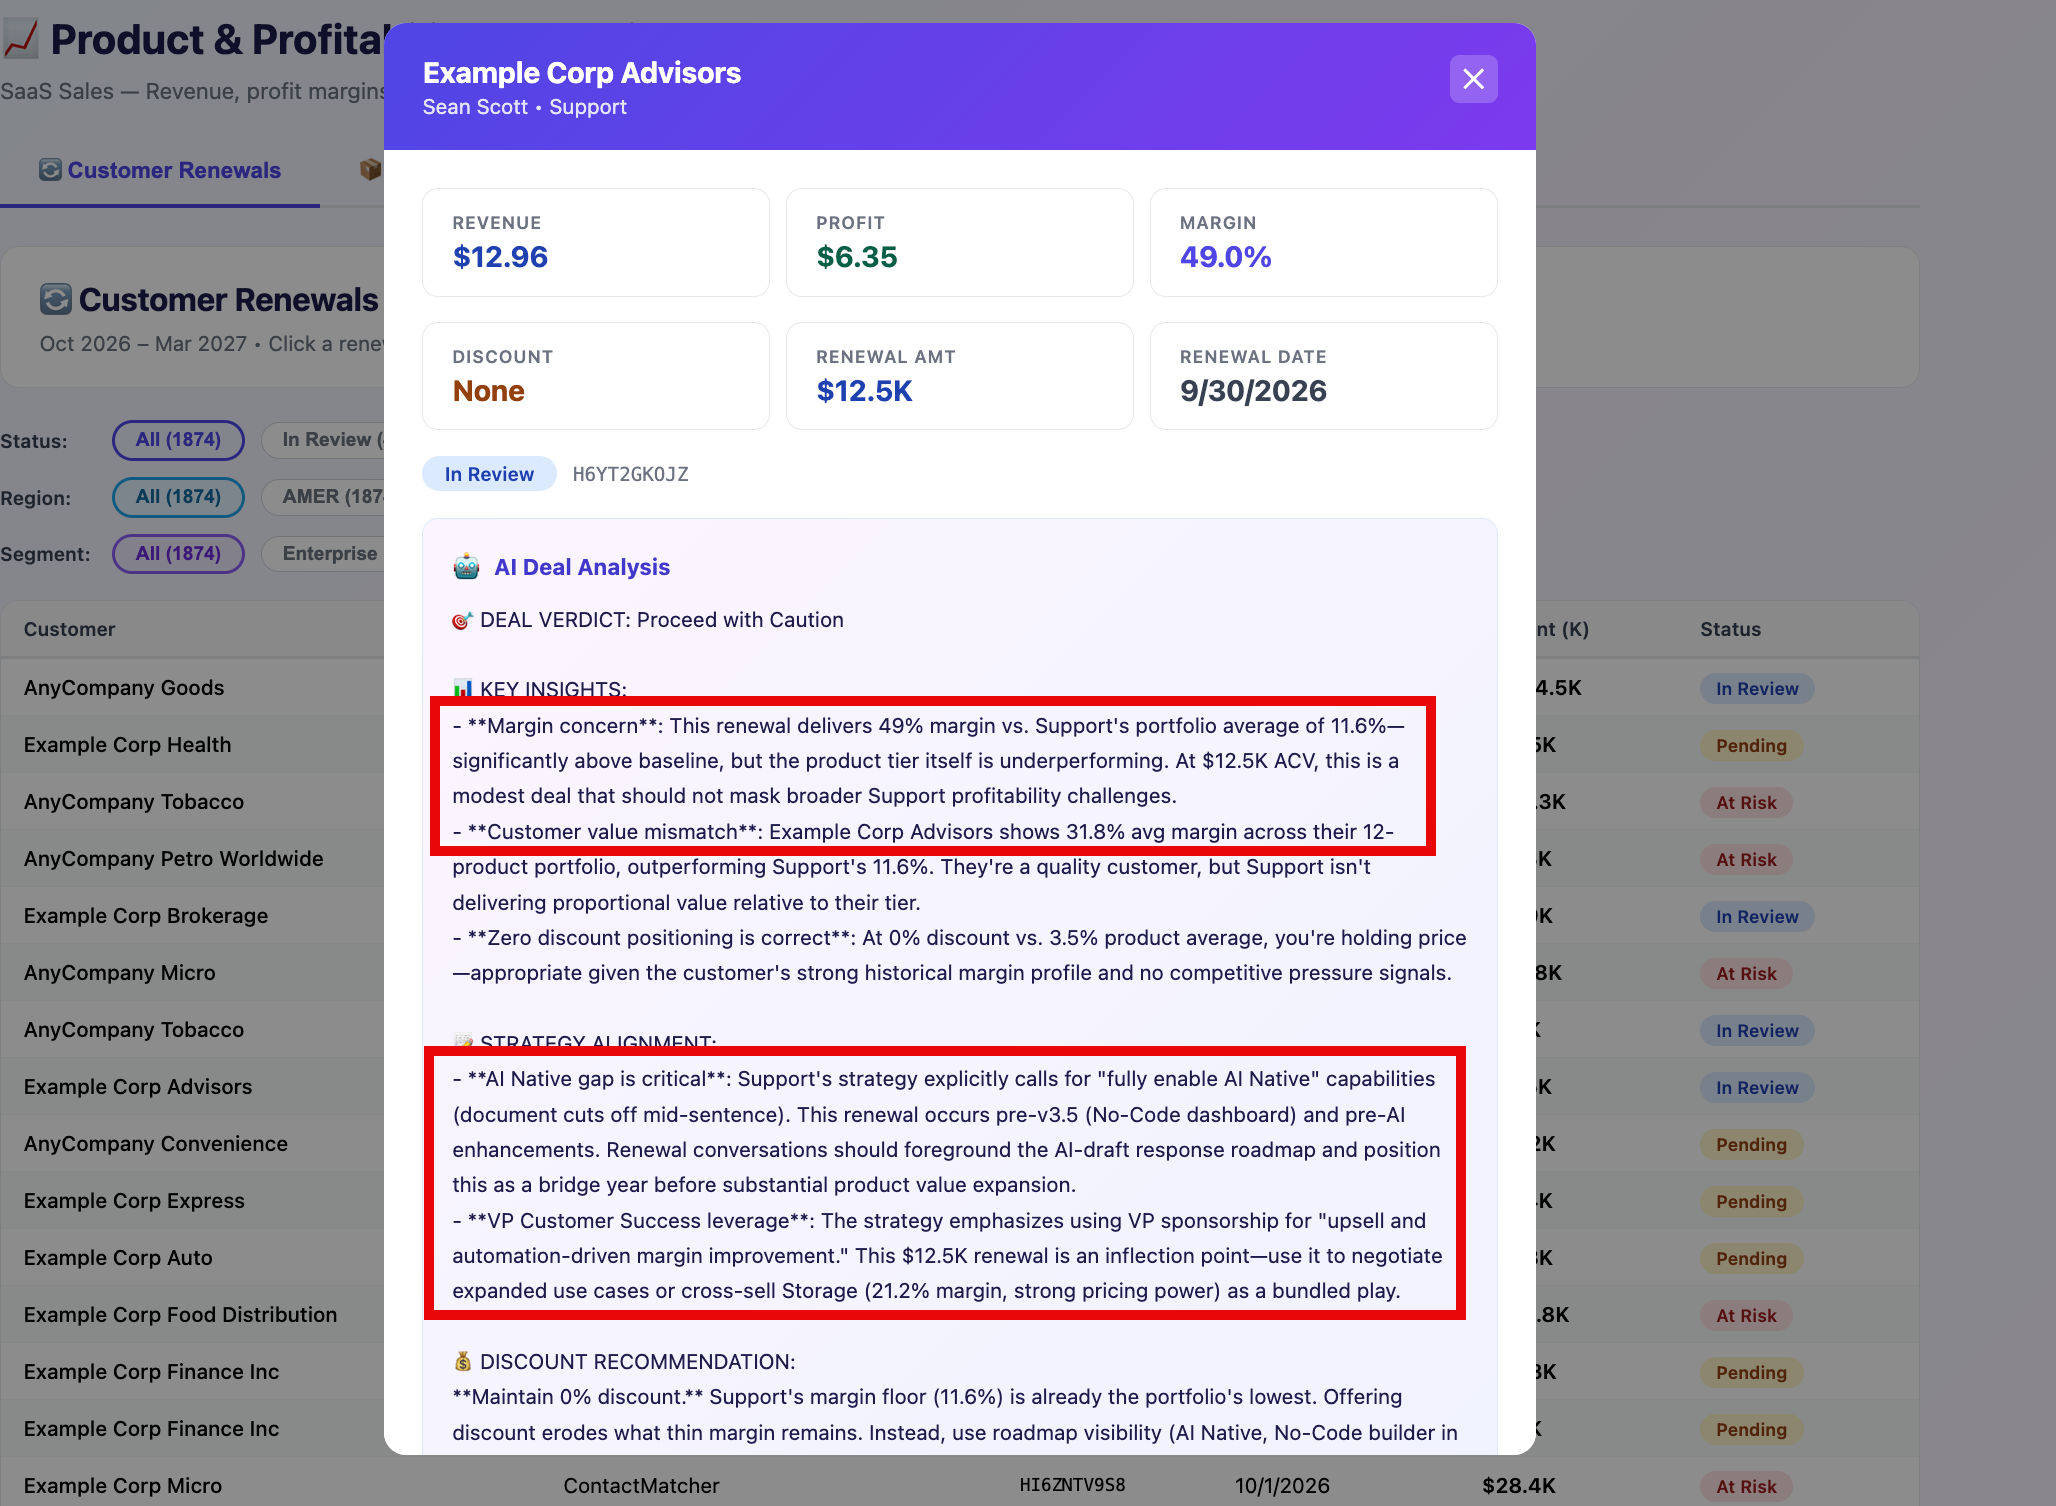Image resolution: width=2056 pixels, height=1506 pixels.
Task: Click the AI Deal Analysis robot icon
Action: [x=466, y=567]
